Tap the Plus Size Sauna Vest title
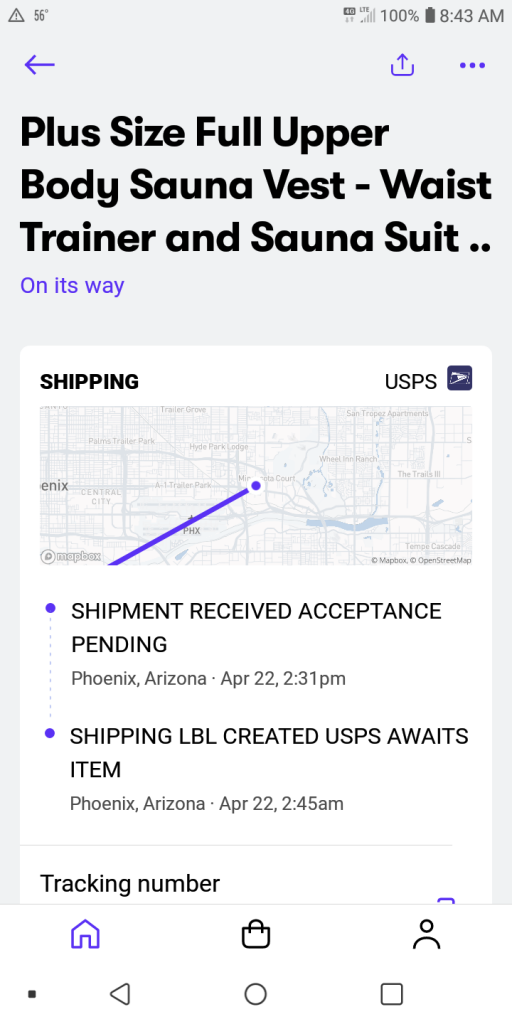The height and width of the screenshot is (1024, 512). tap(255, 185)
